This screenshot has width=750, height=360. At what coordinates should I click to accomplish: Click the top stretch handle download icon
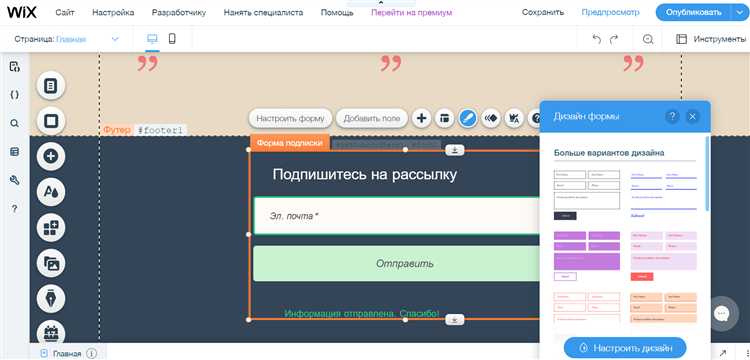(455, 150)
